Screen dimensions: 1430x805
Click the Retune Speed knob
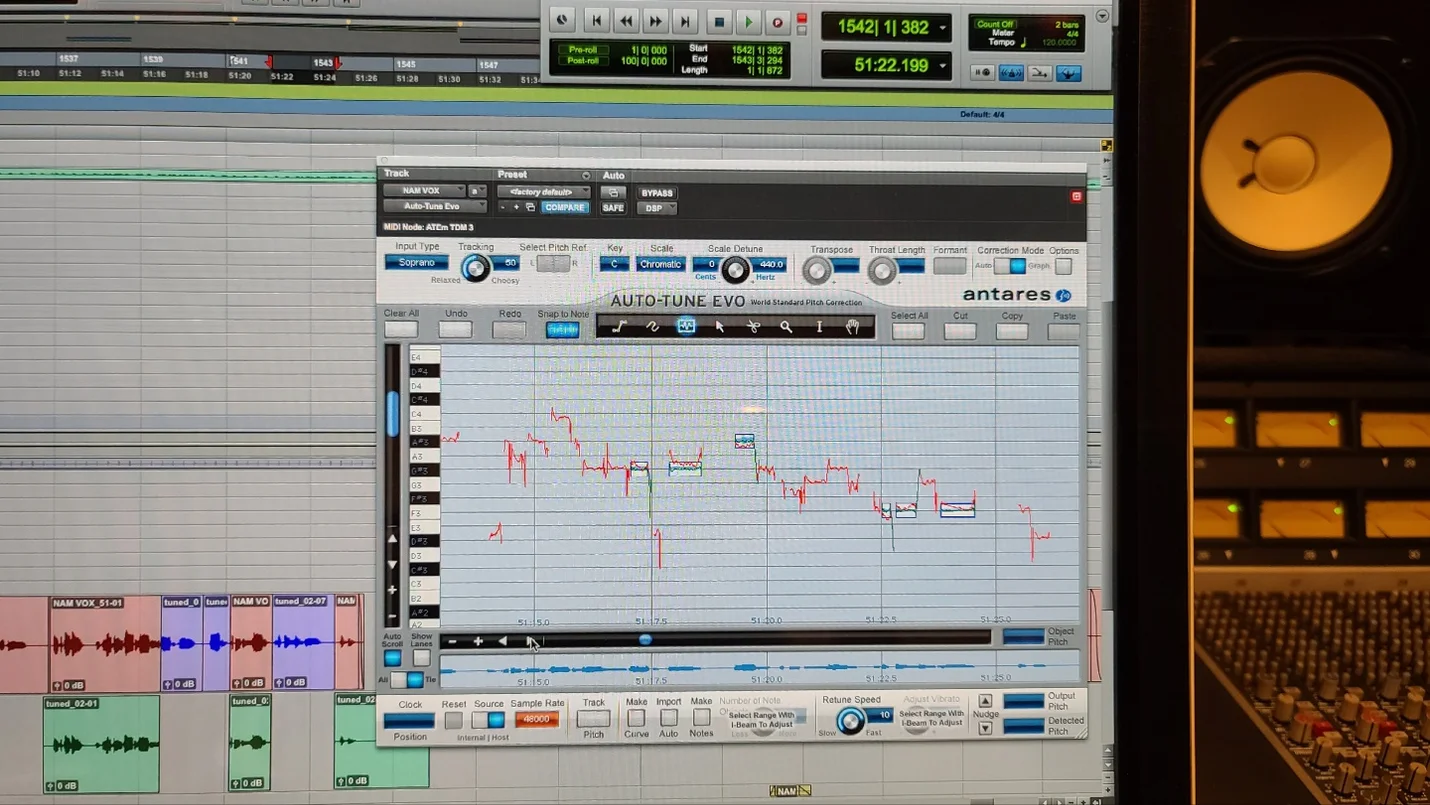[850, 721]
